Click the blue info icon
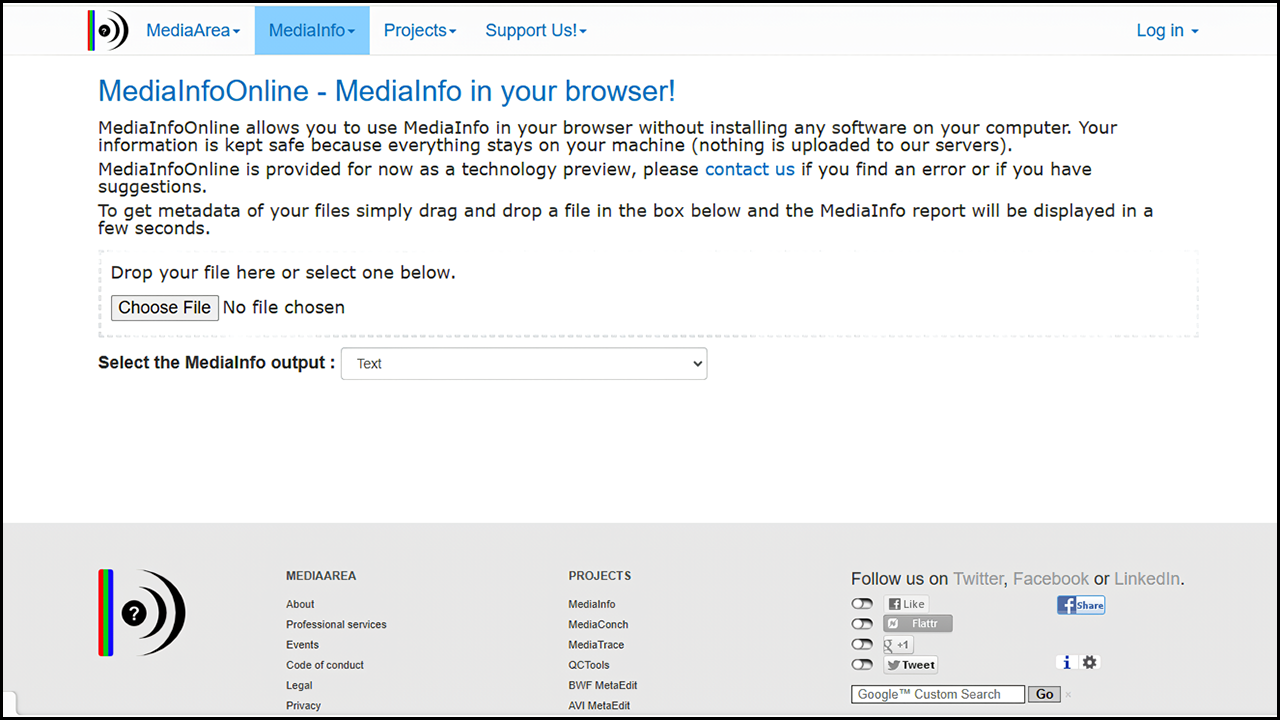Viewport: 1280px width, 720px height. 1066,662
